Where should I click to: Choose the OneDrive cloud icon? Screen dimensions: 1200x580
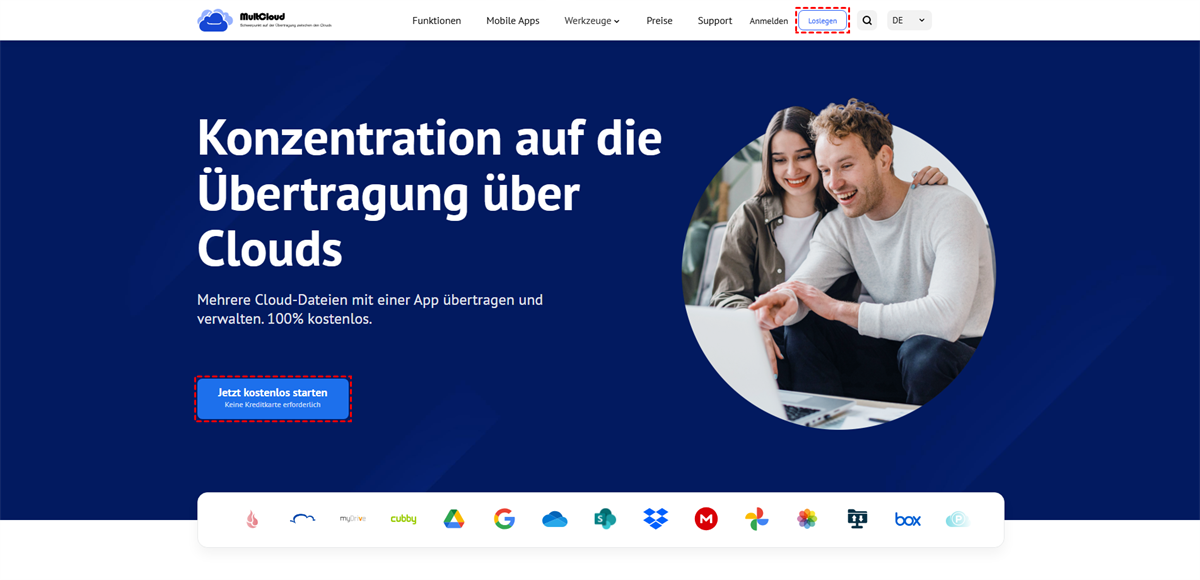coord(555,519)
